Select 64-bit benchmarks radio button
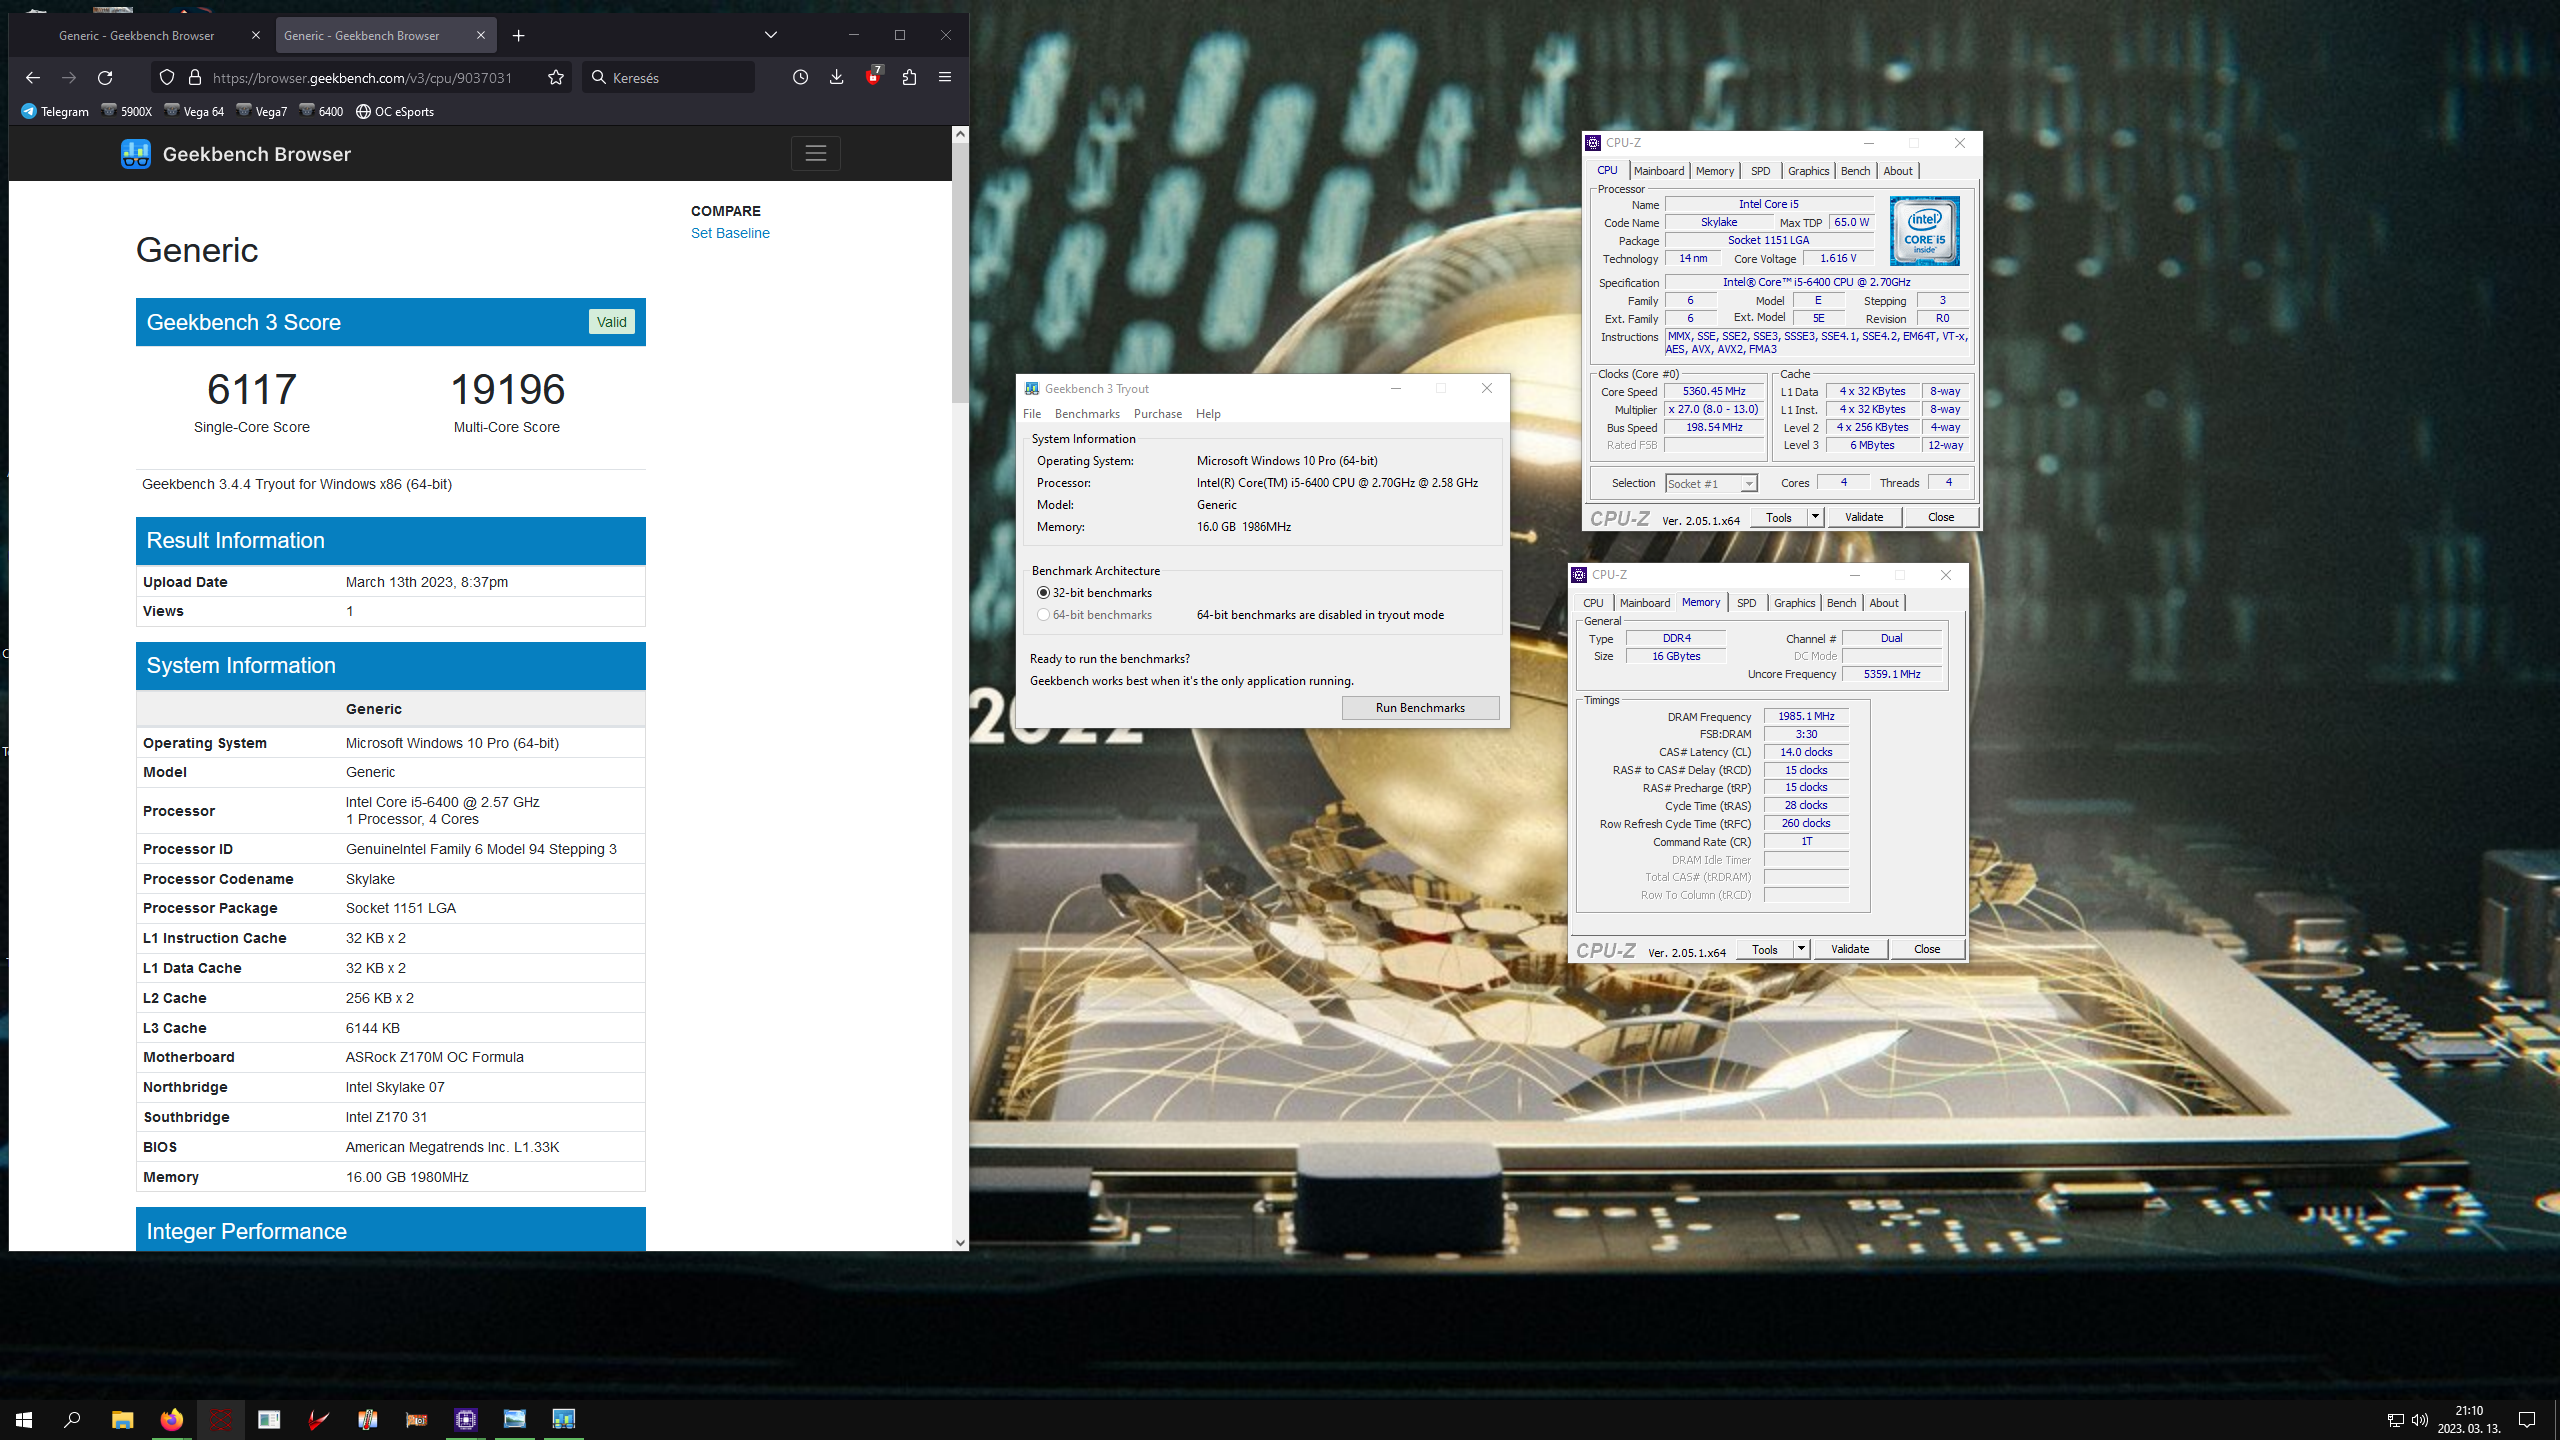Viewport: 2560px width, 1440px height. [x=1043, y=615]
